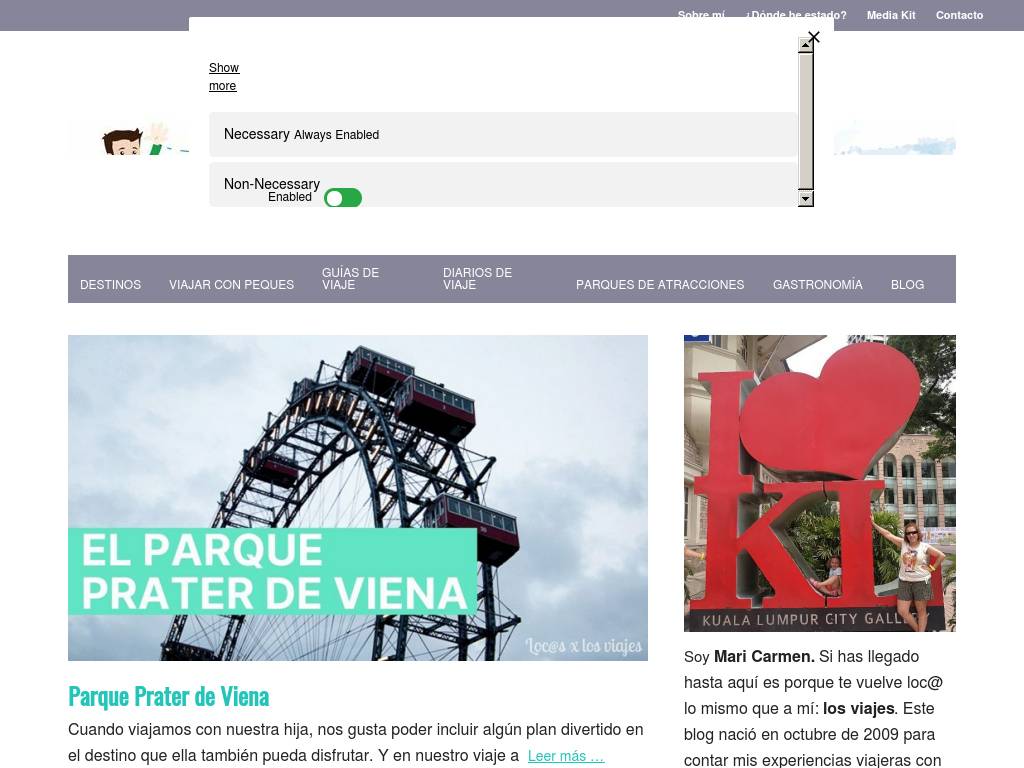Click the Leer más link

coord(565,756)
